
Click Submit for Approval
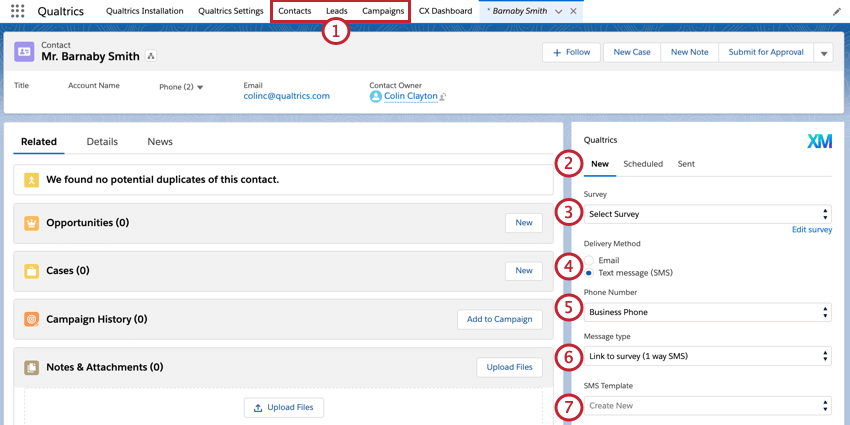(x=766, y=53)
